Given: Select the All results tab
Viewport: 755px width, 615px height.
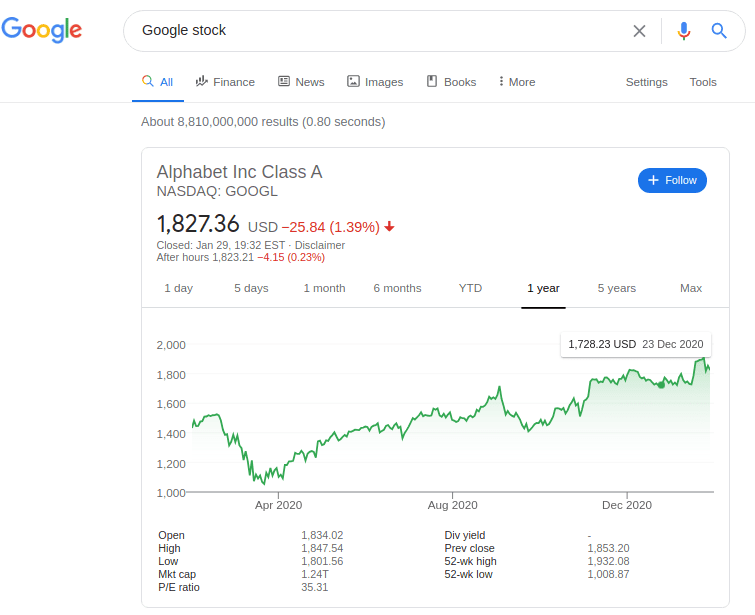Looking at the screenshot, I should (157, 82).
